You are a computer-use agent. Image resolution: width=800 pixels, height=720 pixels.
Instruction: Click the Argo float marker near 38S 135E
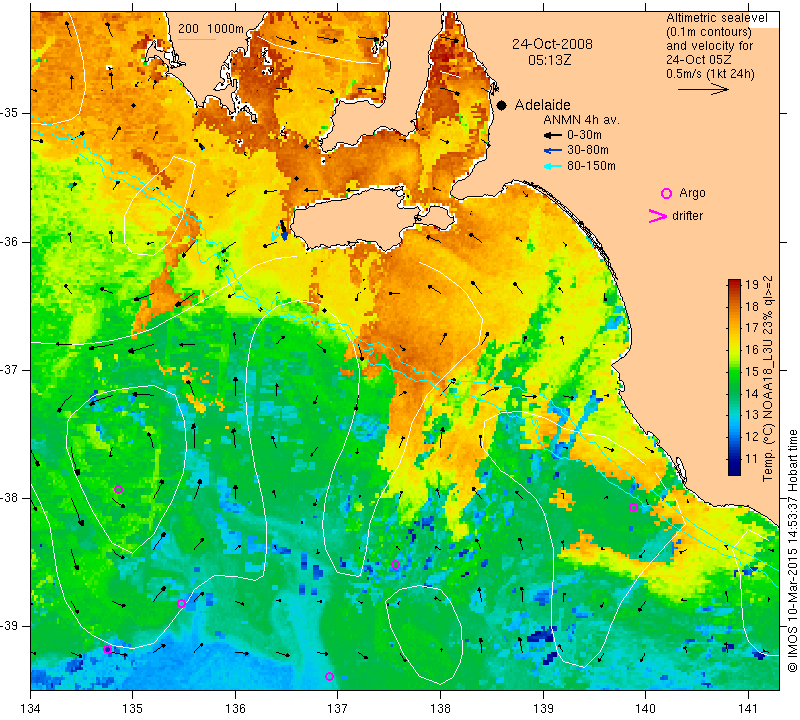pyautogui.click(x=118, y=489)
